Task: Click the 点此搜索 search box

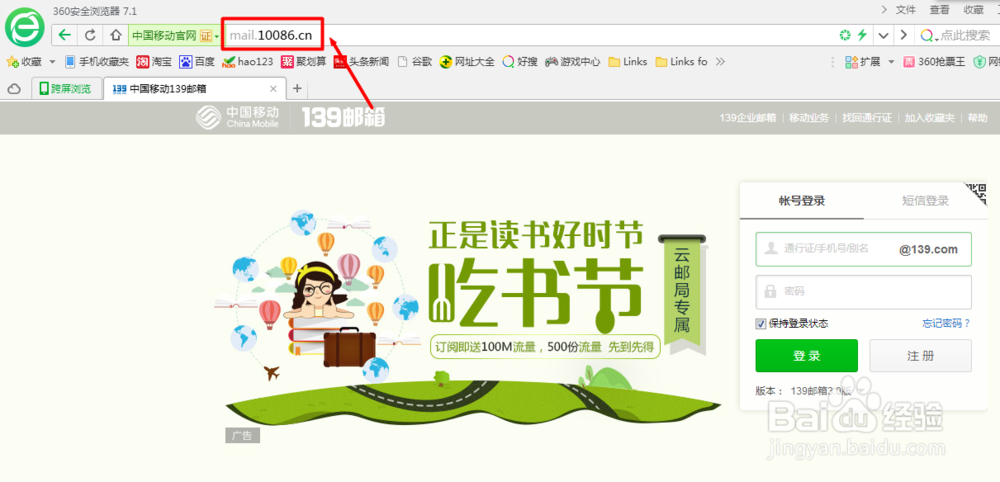Action: pyautogui.click(x=965, y=35)
